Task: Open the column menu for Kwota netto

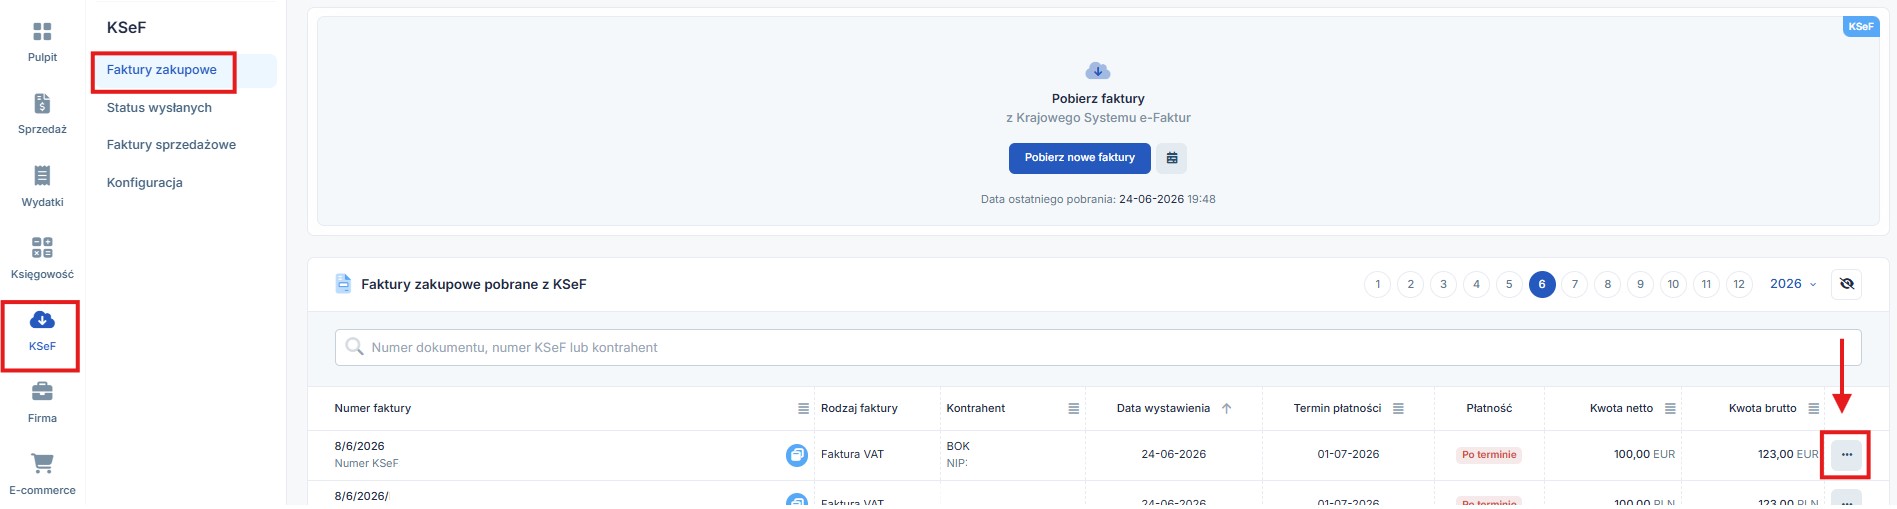Action: coord(1670,409)
